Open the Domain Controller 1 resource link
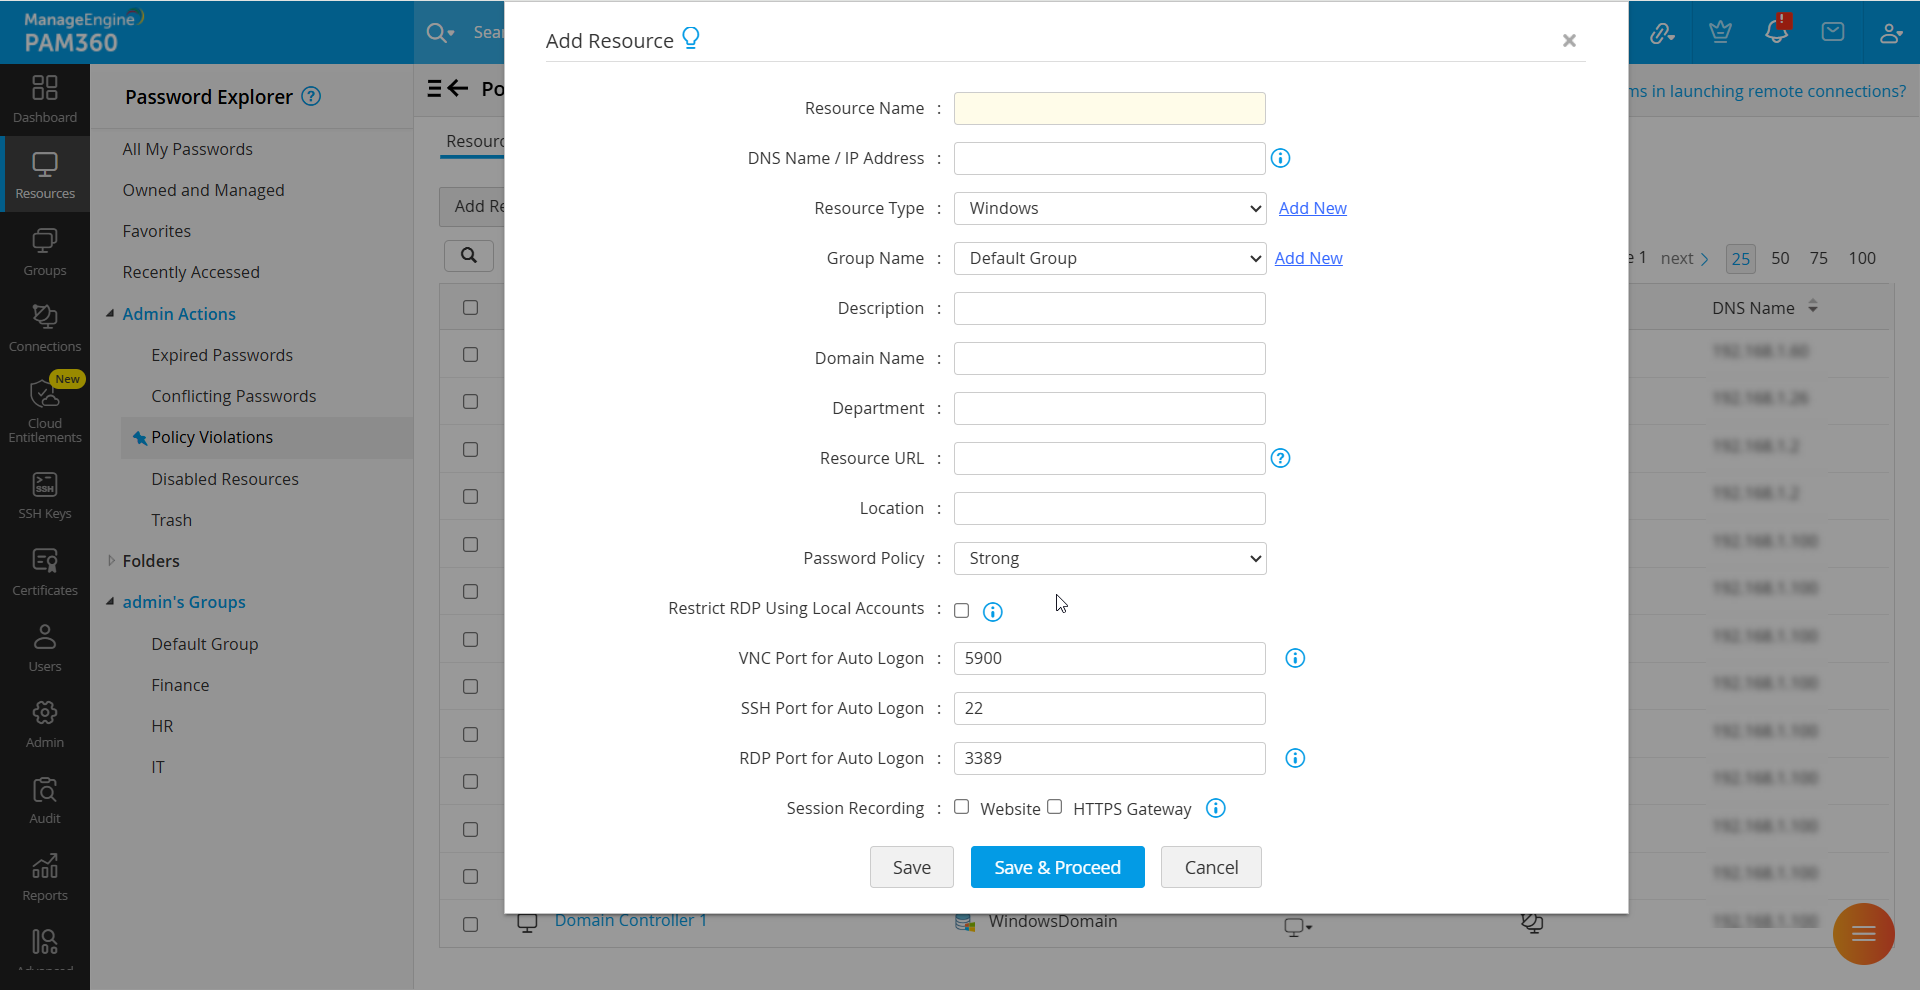This screenshot has height=990, width=1920. pos(631,921)
